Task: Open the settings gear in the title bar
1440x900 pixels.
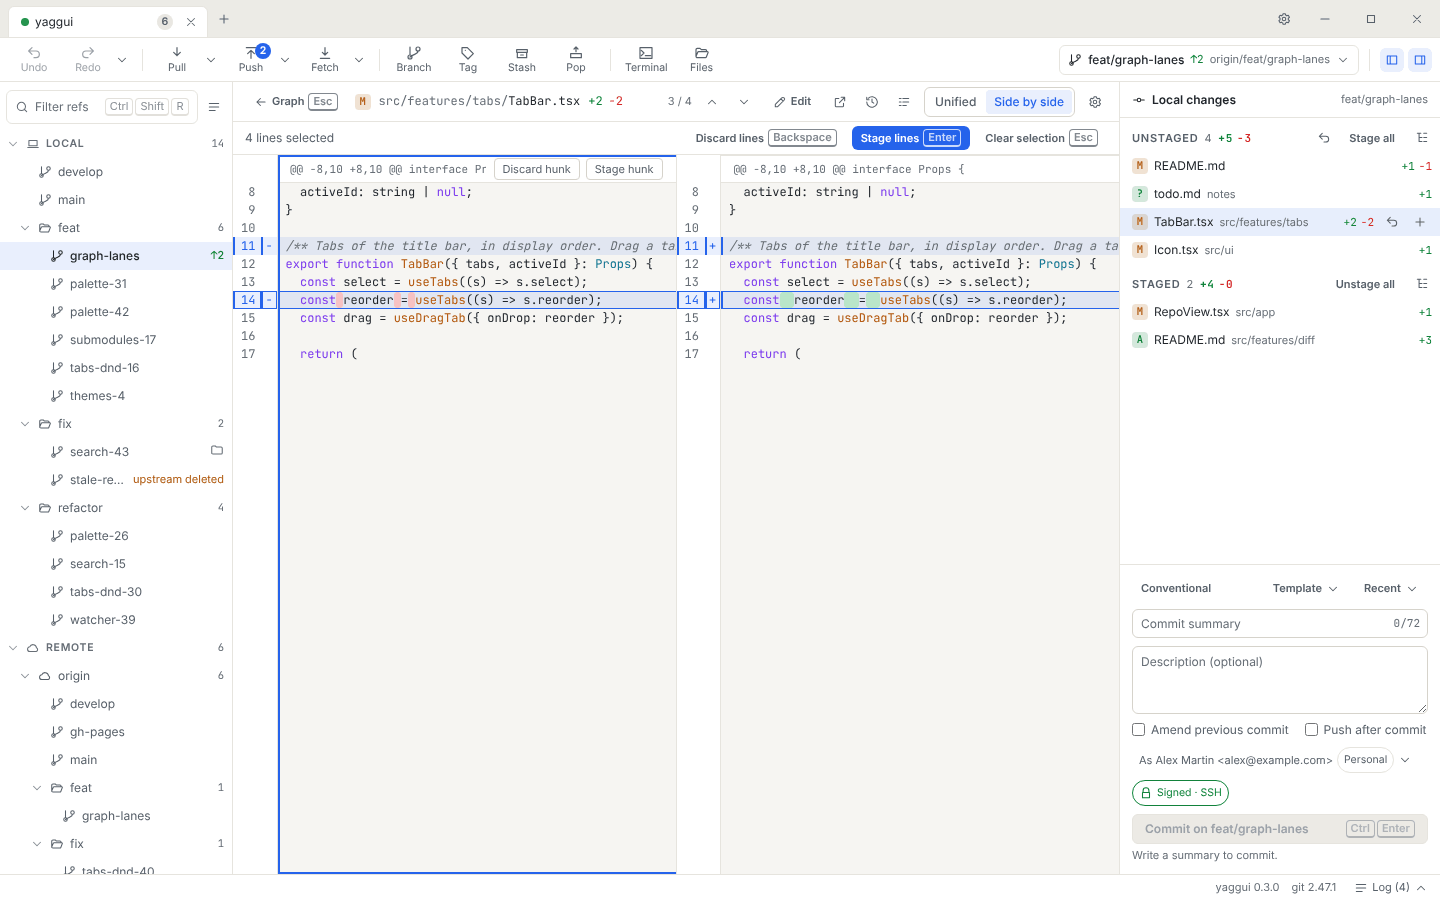Action: (x=1284, y=19)
